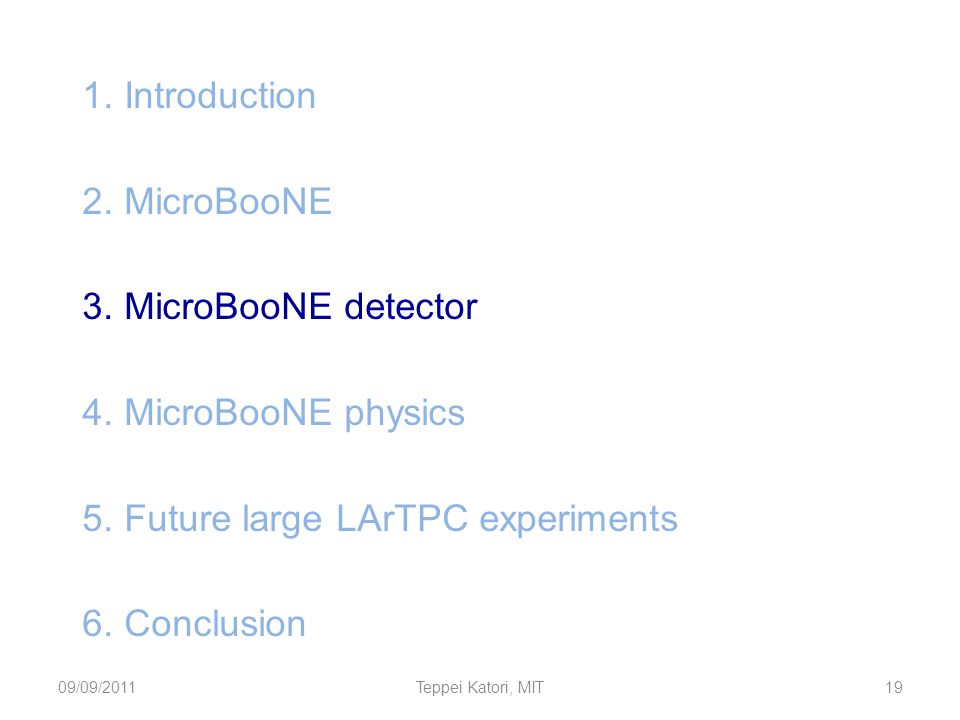The width and height of the screenshot is (960, 720).
Task: Click the slide number 19
Action: (x=894, y=688)
